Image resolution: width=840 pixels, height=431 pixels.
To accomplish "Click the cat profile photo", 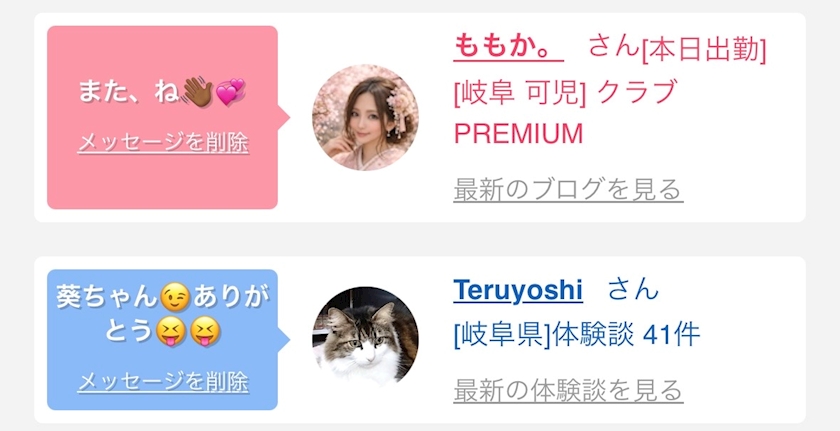I will click(365, 340).
